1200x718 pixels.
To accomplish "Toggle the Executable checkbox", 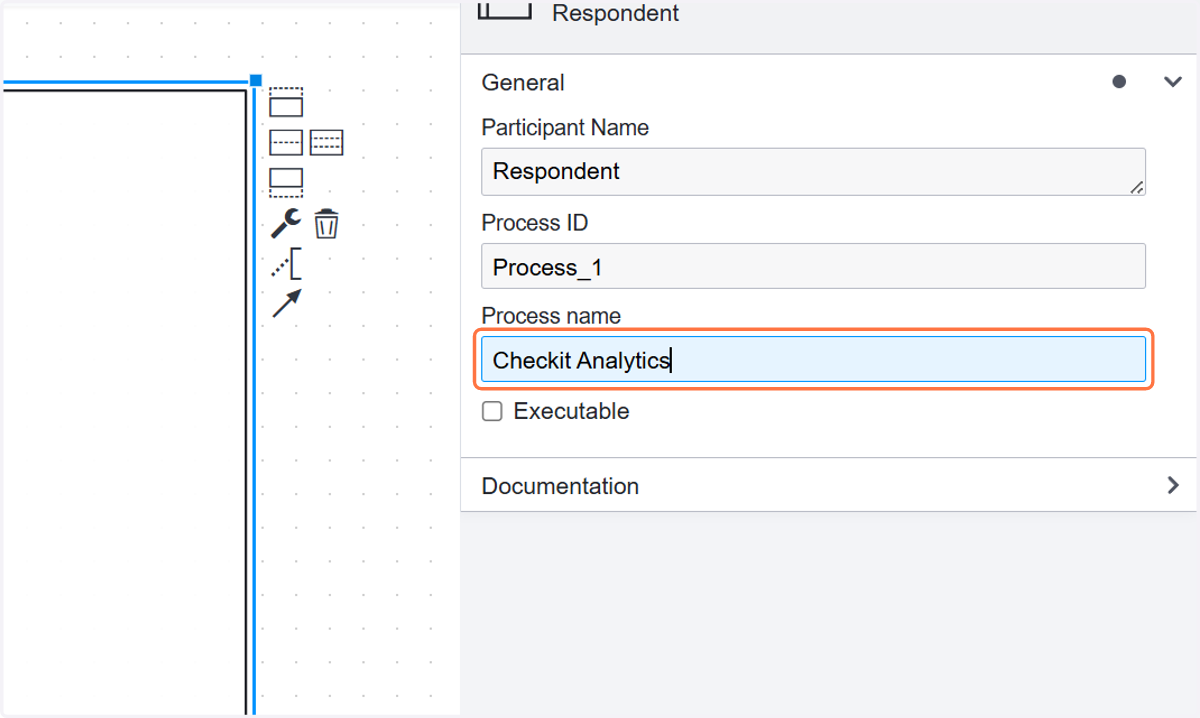I will pyautogui.click(x=492, y=411).
